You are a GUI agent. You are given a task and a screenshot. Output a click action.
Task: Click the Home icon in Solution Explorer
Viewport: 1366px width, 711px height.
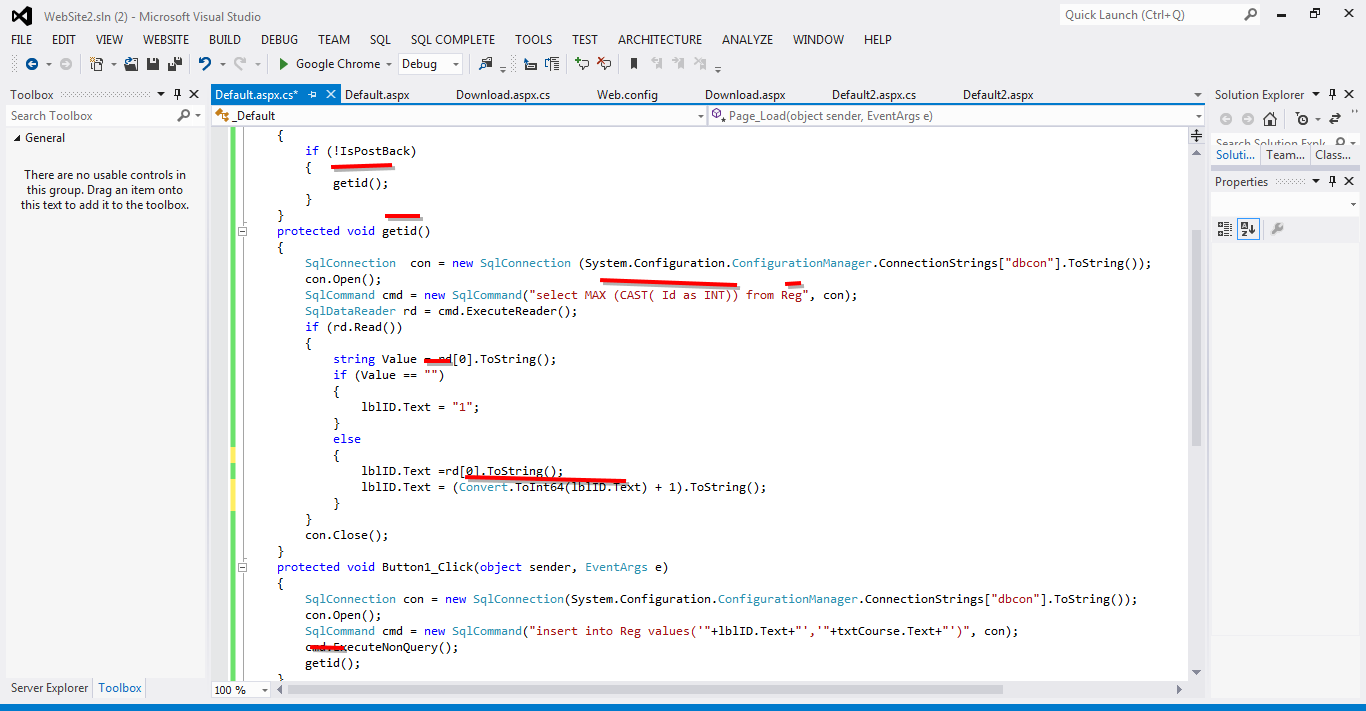(x=1270, y=119)
